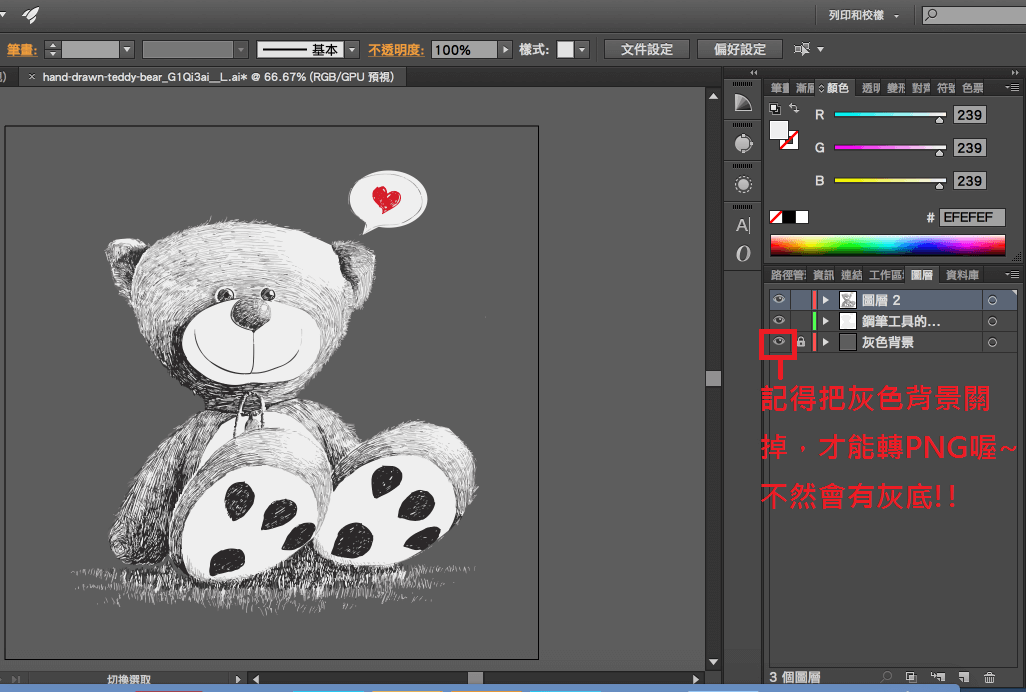
Task: Delete selection with the layers trash icon
Action: point(990,678)
